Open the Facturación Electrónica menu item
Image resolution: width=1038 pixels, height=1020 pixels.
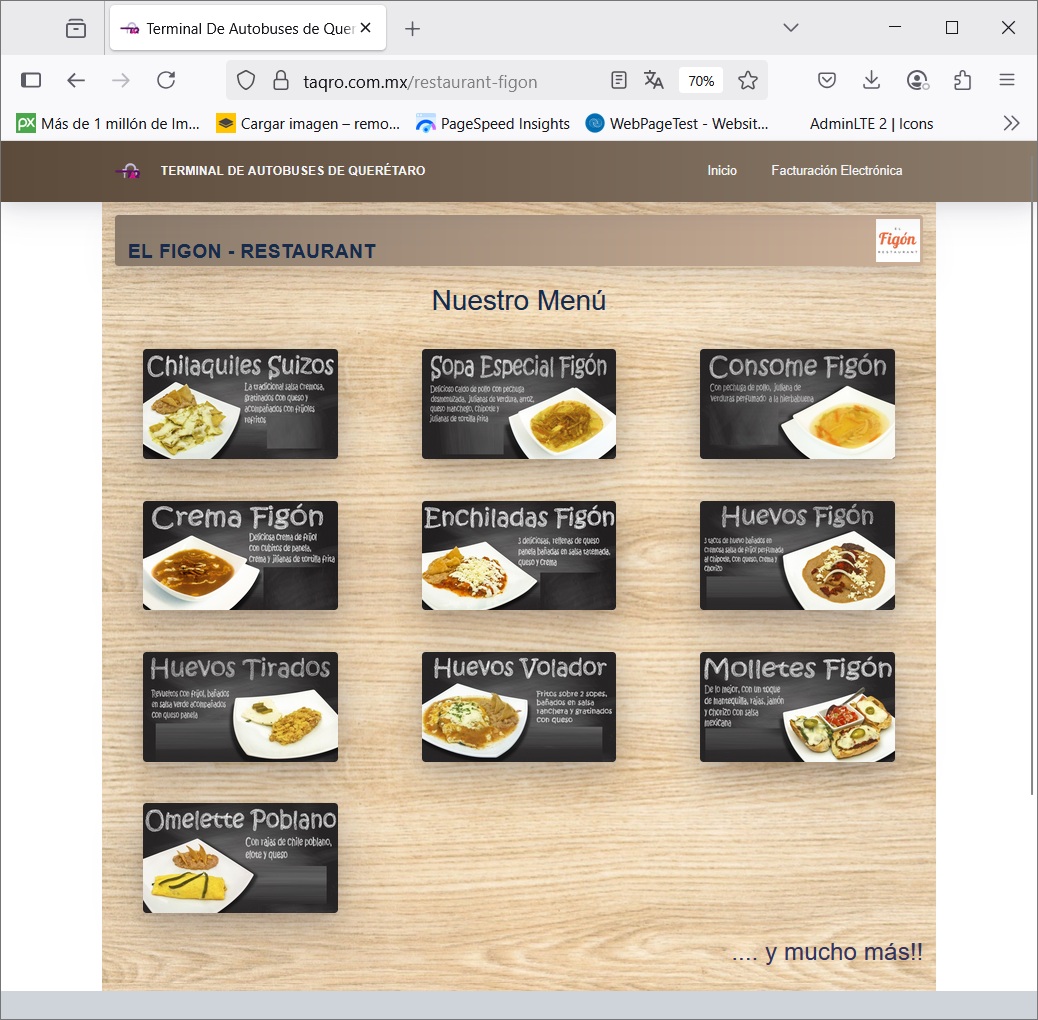(x=836, y=171)
